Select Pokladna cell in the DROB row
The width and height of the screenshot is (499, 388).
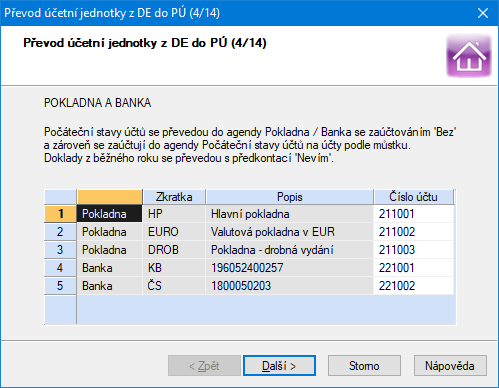coord(110,250)
